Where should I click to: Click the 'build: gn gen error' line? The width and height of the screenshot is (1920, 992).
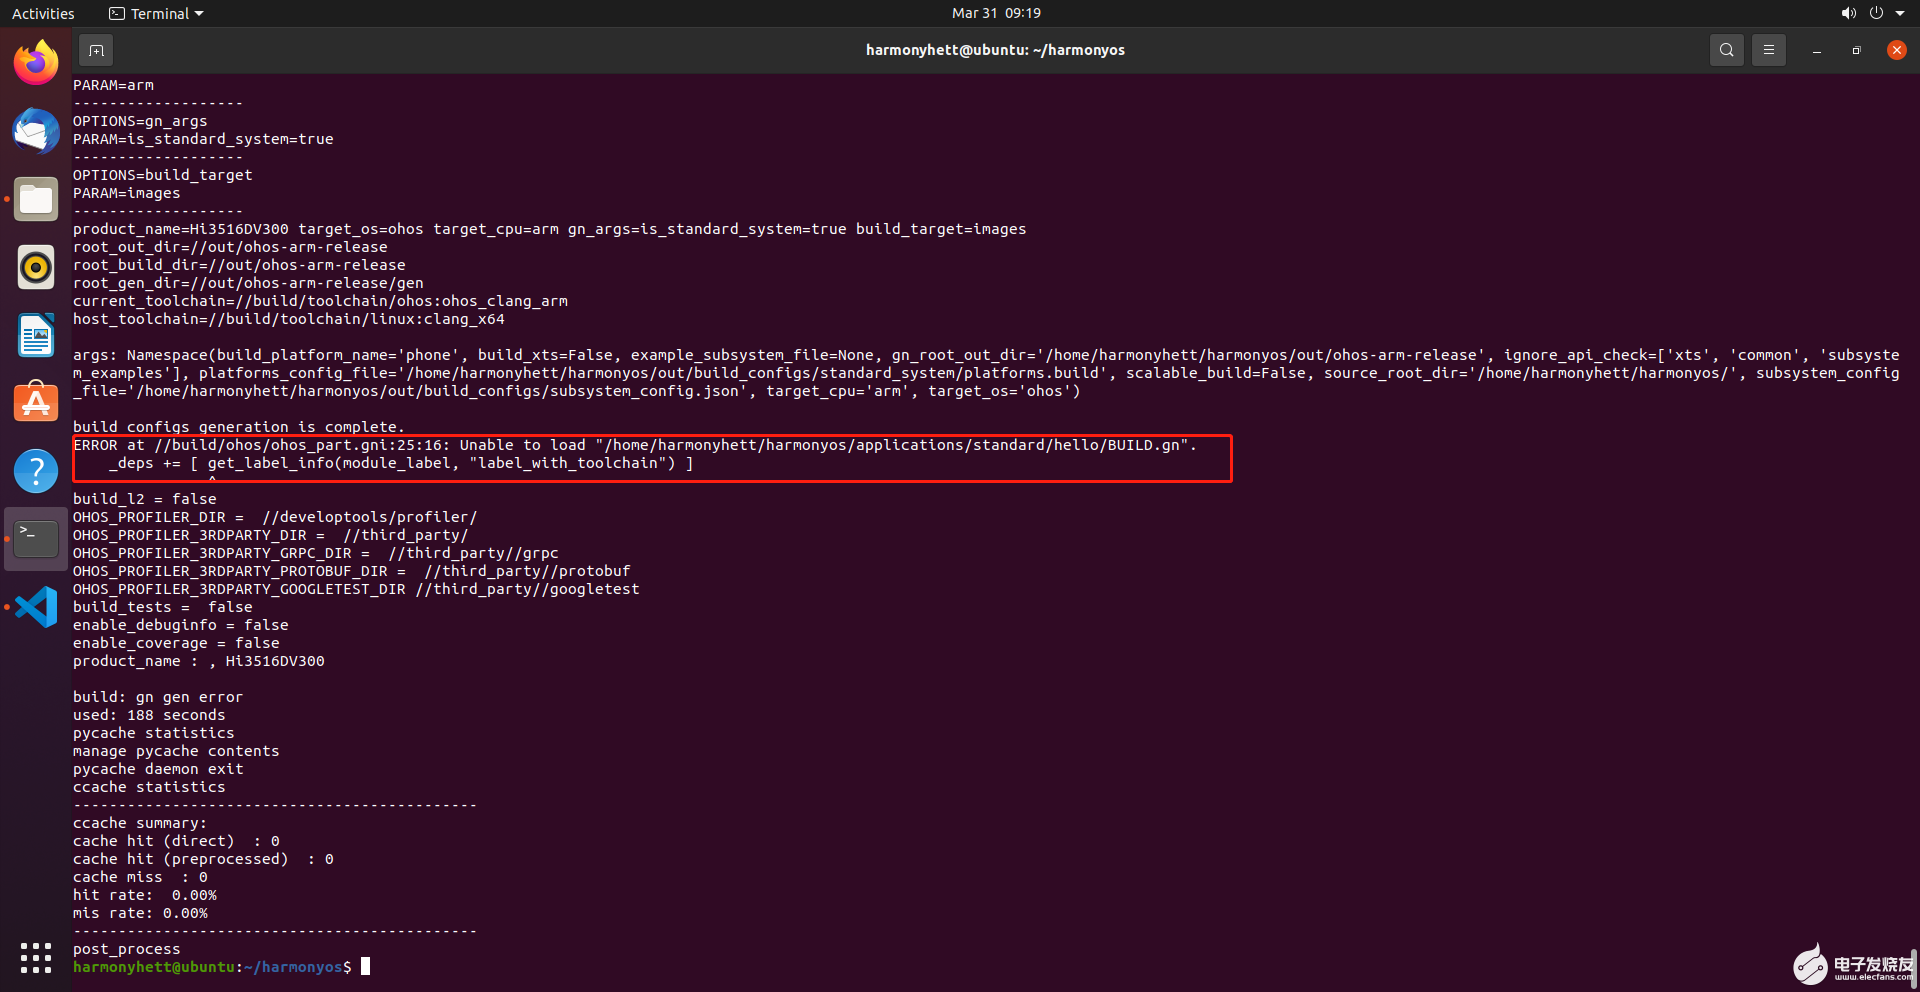pos(158,697)
